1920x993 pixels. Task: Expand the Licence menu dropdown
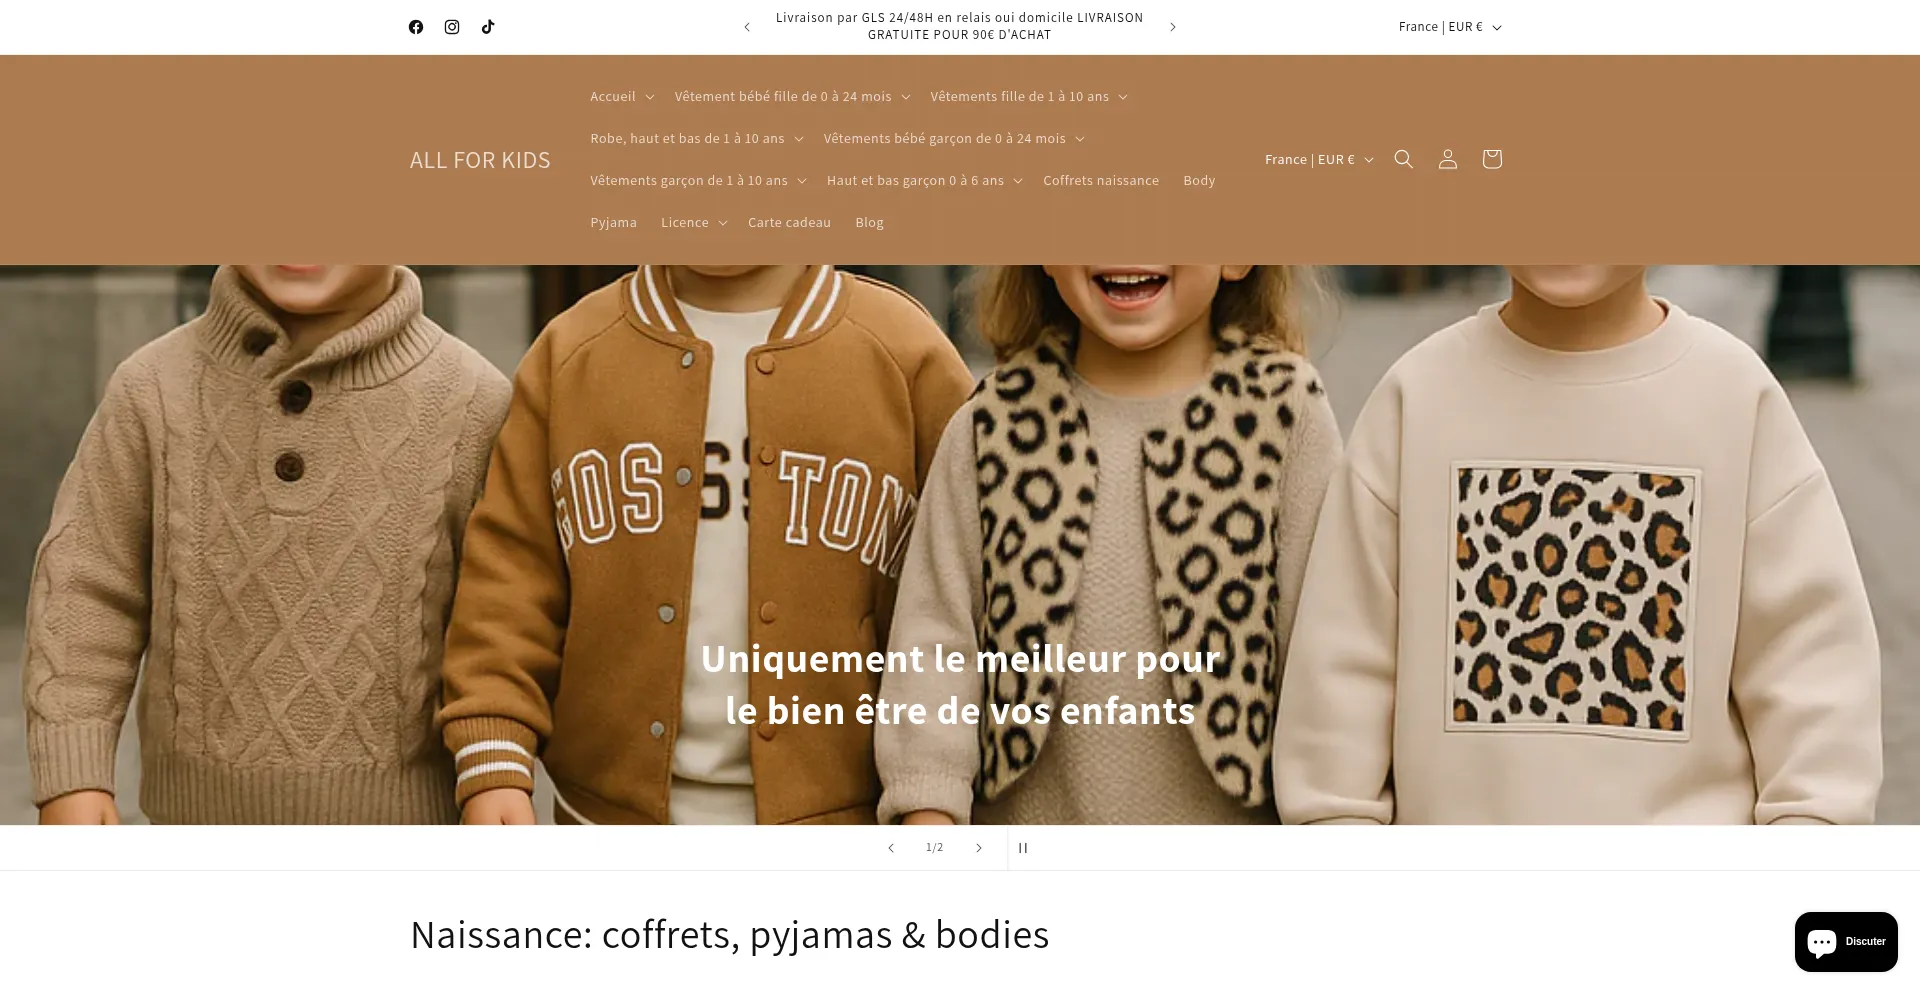(693, 223)
